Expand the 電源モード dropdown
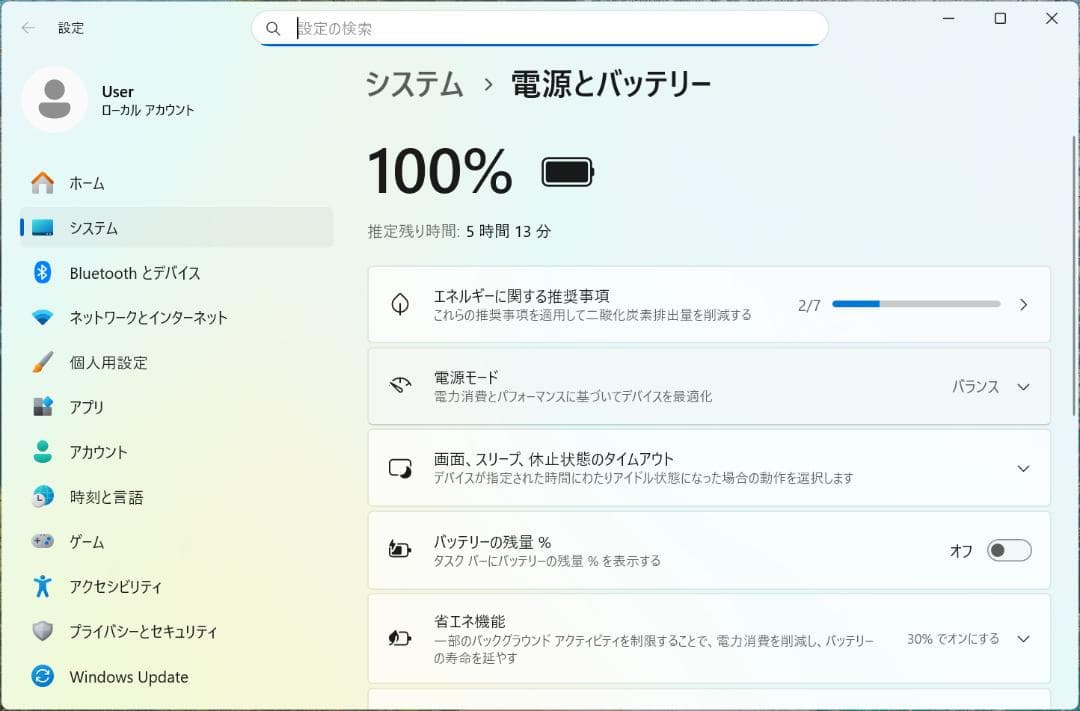1080x711 pixels. click(x=1022, y=386)
